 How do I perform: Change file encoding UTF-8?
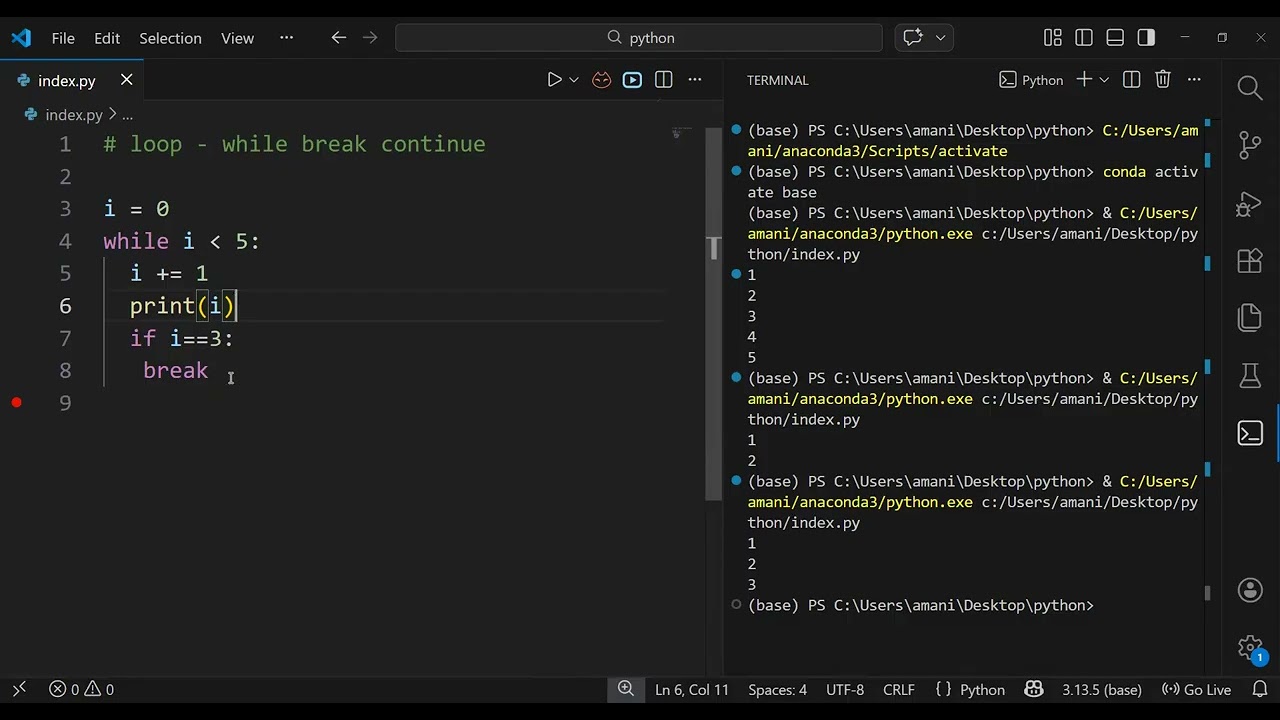coord(845,690)
